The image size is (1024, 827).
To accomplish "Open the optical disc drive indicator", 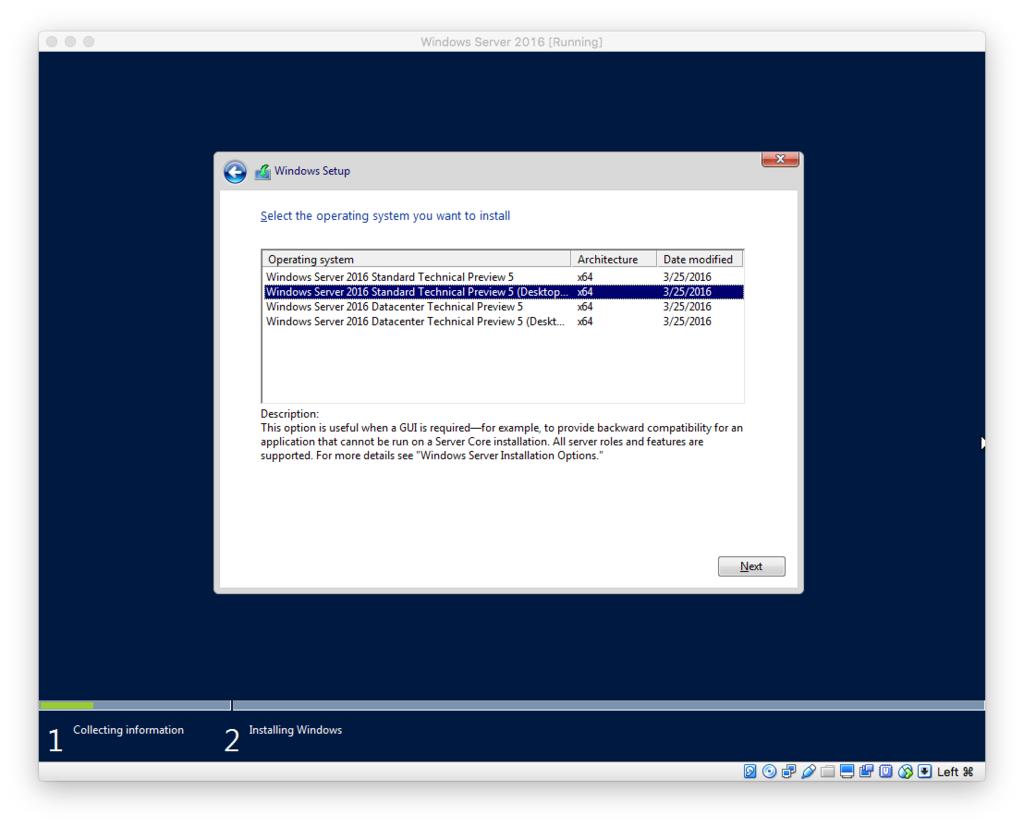I will pyautogui.click(x=769, y=771).
